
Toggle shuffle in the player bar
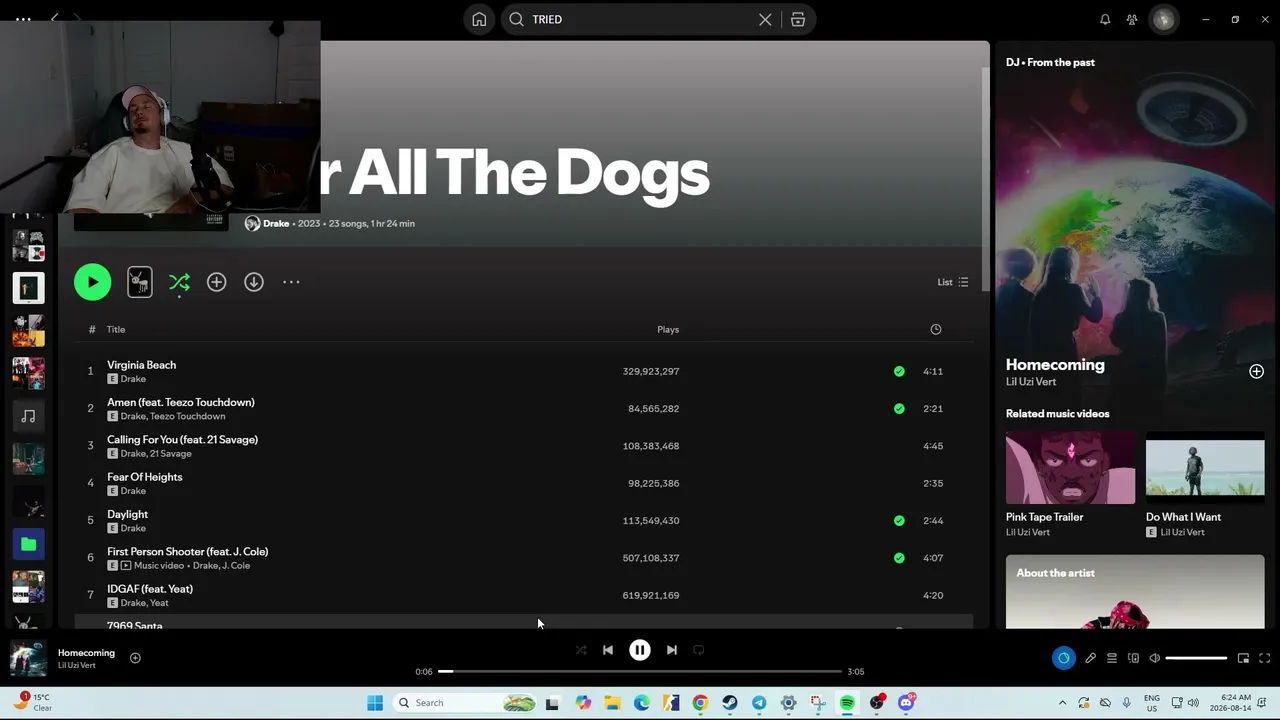pyautogui.click(x=581, y=650)
